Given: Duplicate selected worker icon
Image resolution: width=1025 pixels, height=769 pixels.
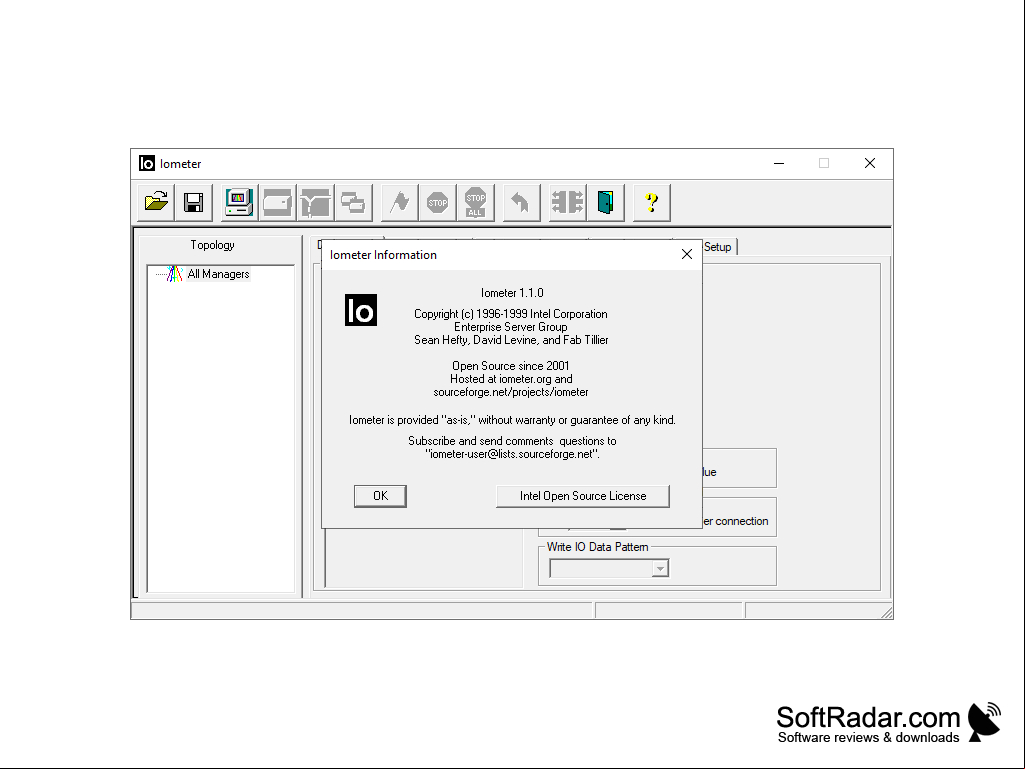Looking at the screenshot, I should [353, 202].
